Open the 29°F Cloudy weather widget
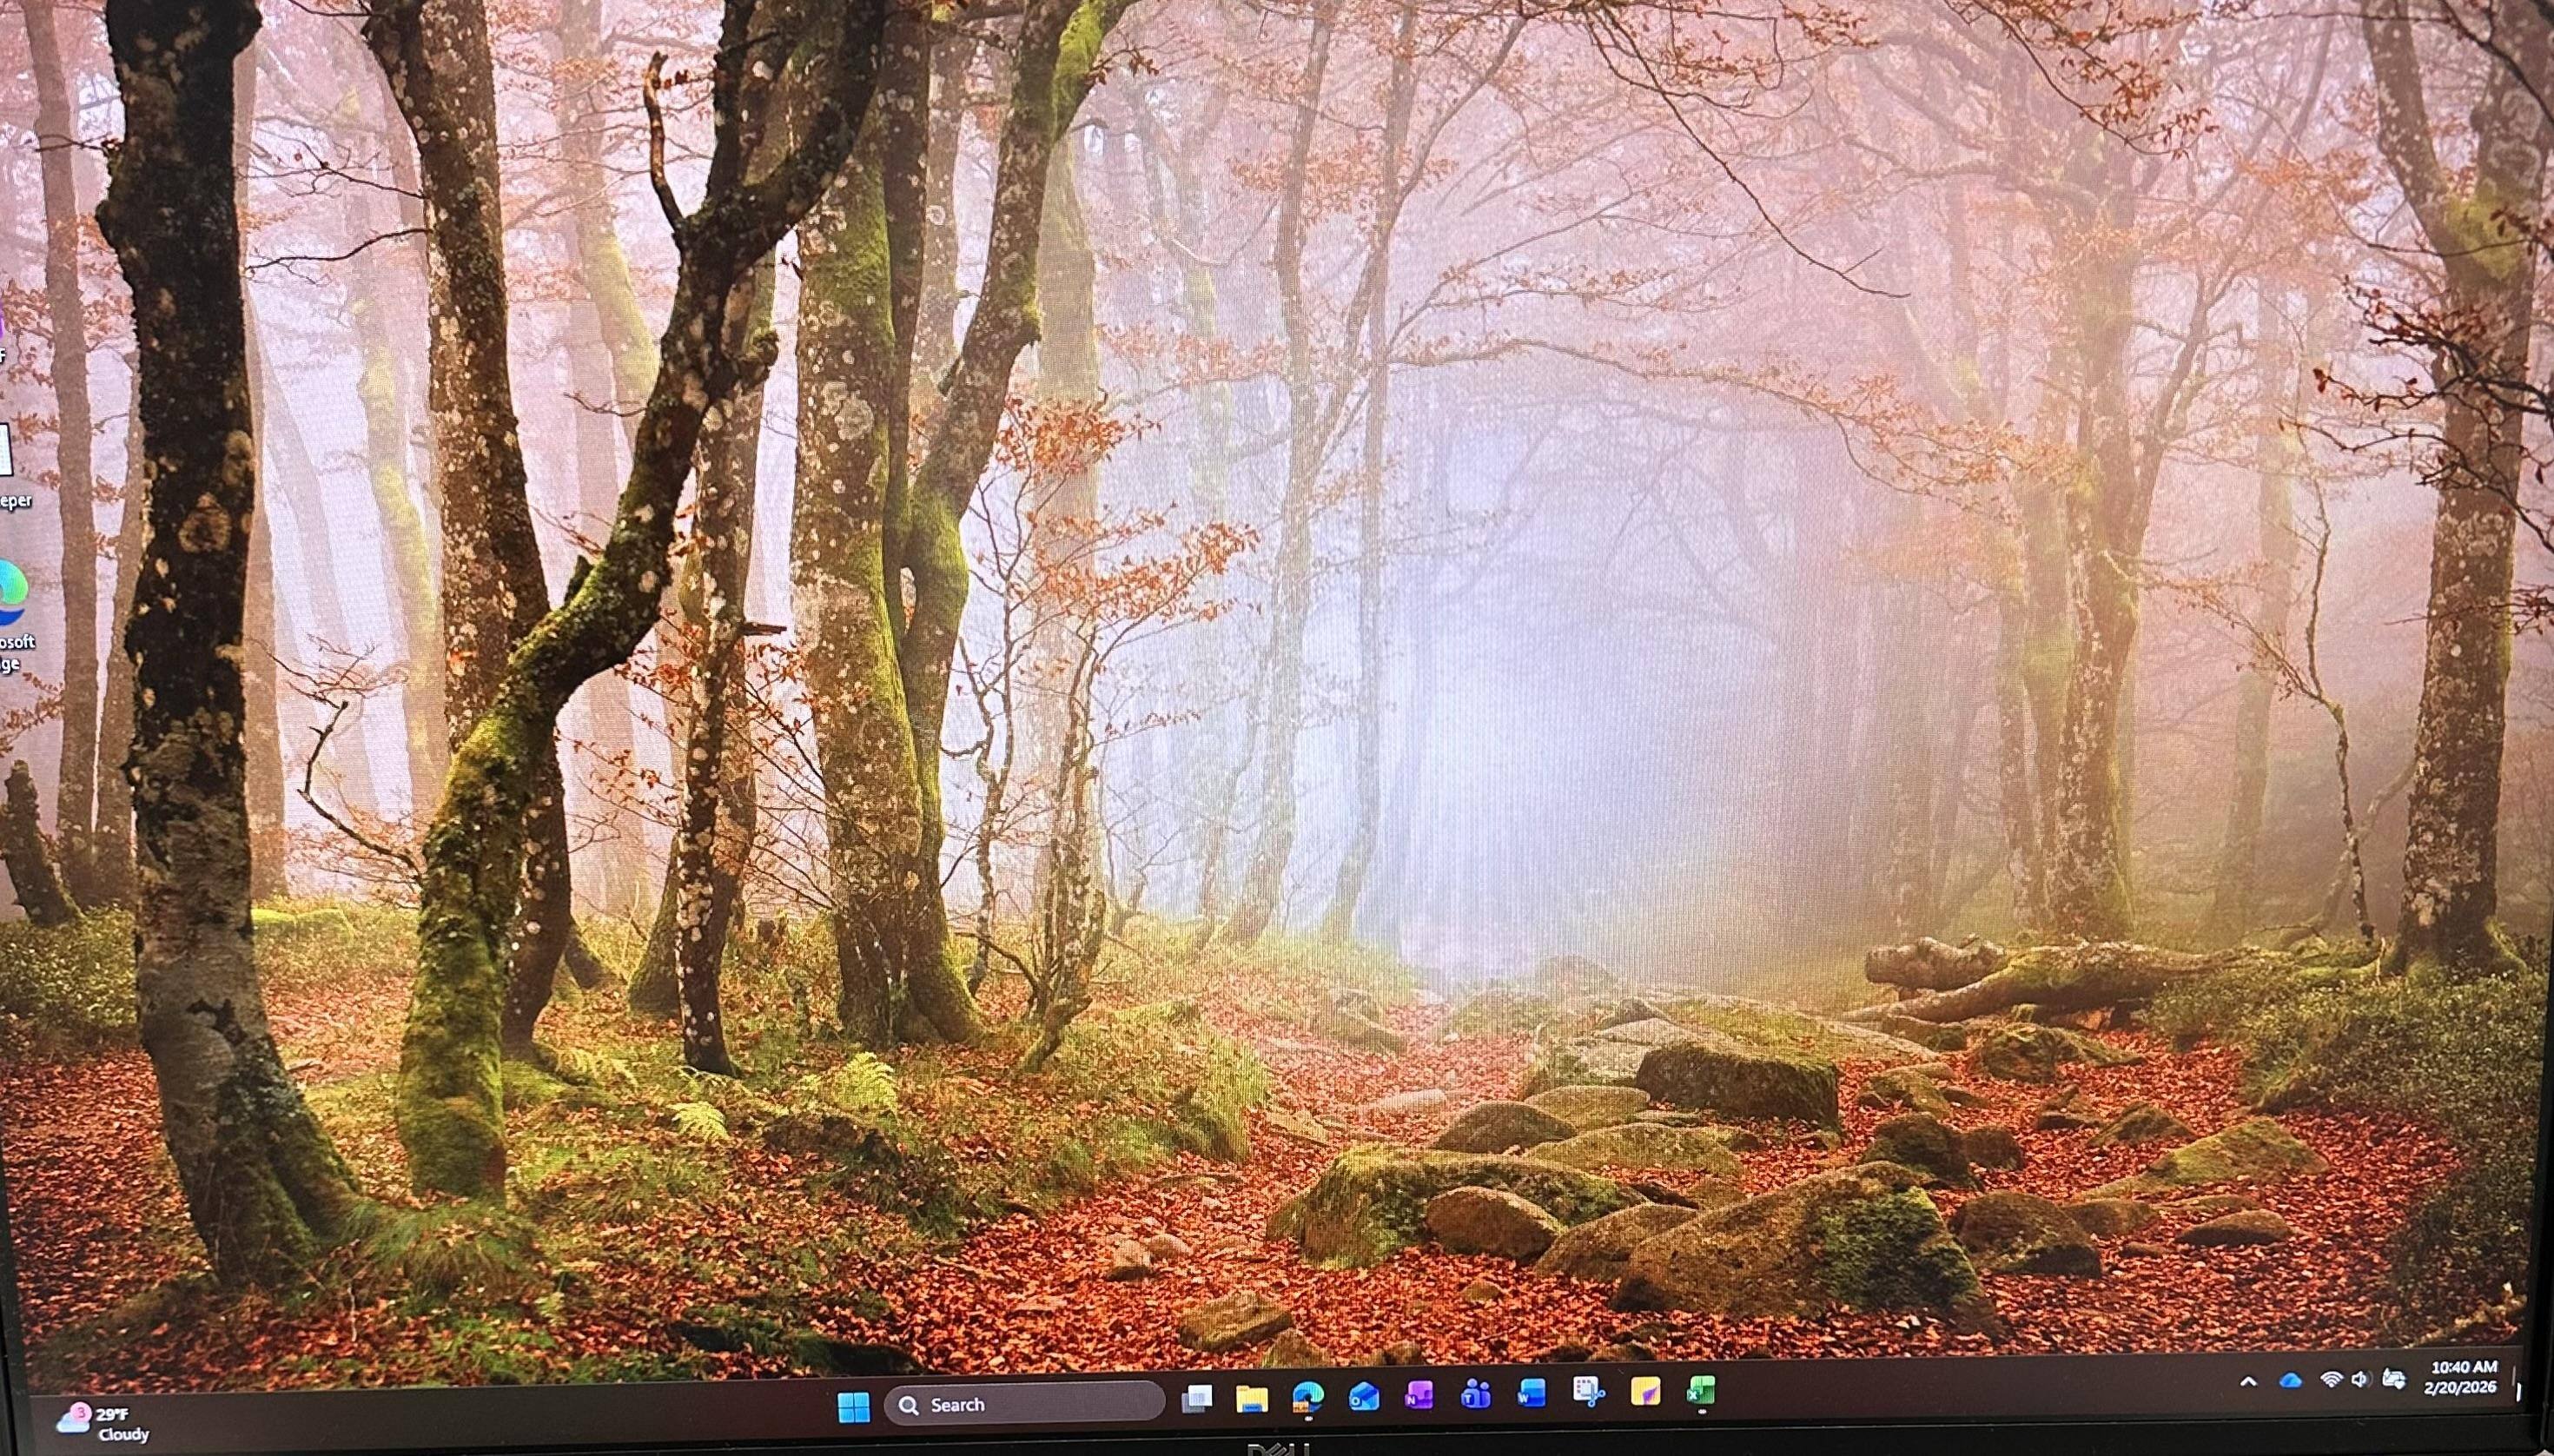 [x=103, y=1423]
